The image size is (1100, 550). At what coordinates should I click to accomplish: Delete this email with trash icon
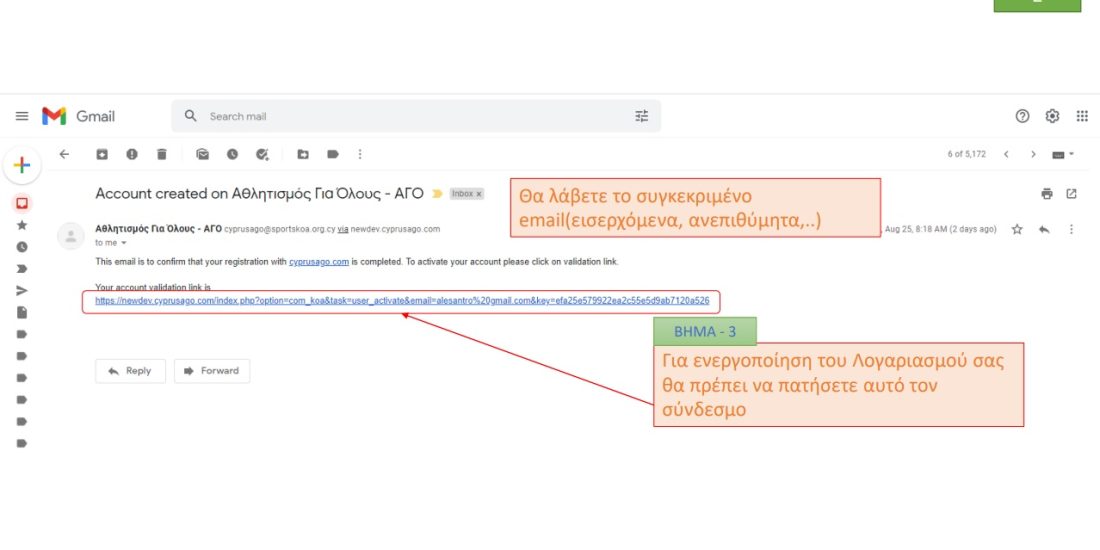coord(162,154)
